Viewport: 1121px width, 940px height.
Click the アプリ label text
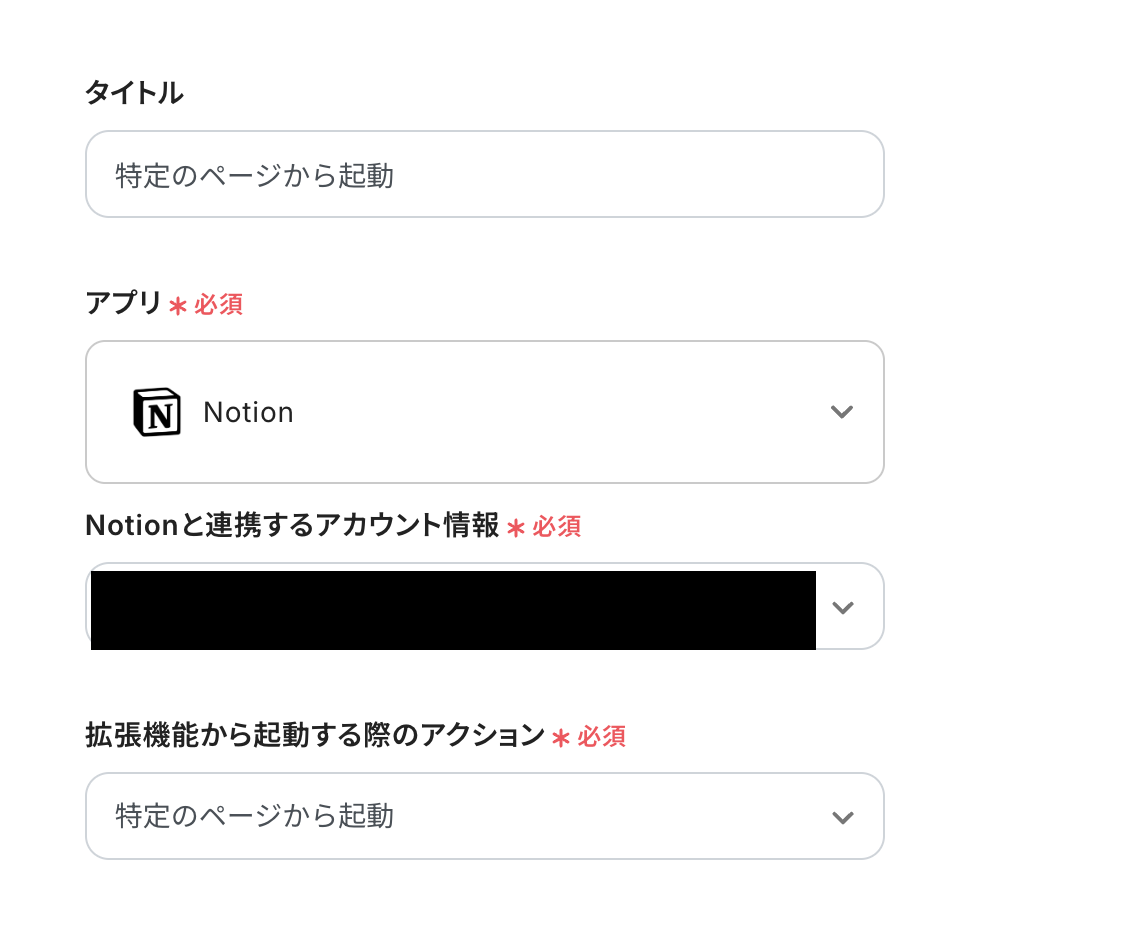tap(123, 304)
